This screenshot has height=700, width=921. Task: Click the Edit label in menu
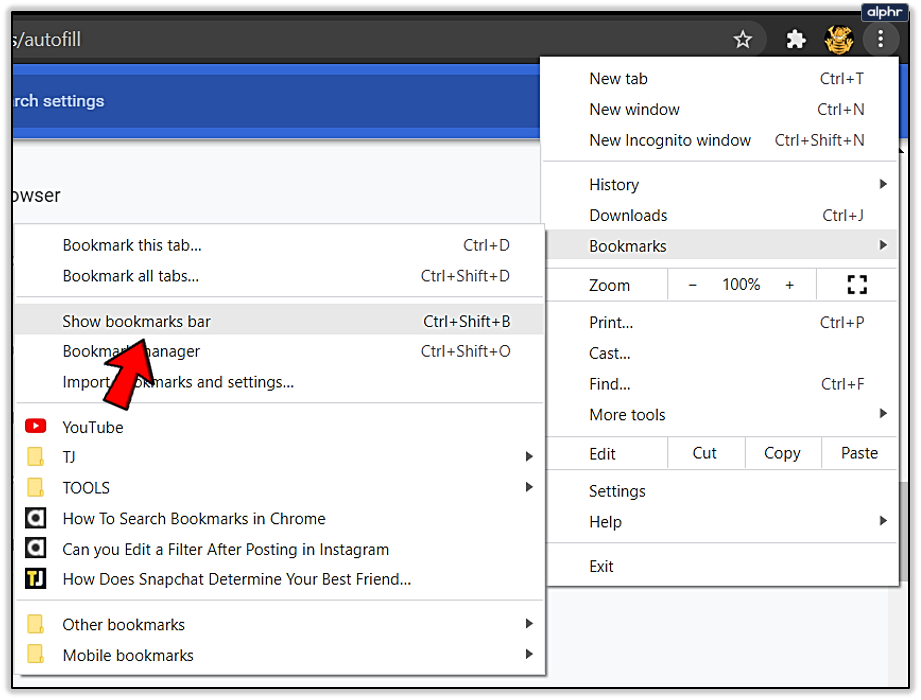602,454
